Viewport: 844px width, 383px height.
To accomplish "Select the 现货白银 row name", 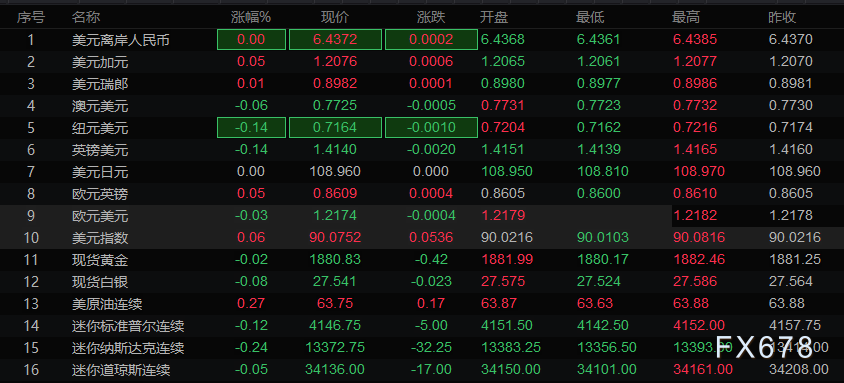I will pos(100,282).
